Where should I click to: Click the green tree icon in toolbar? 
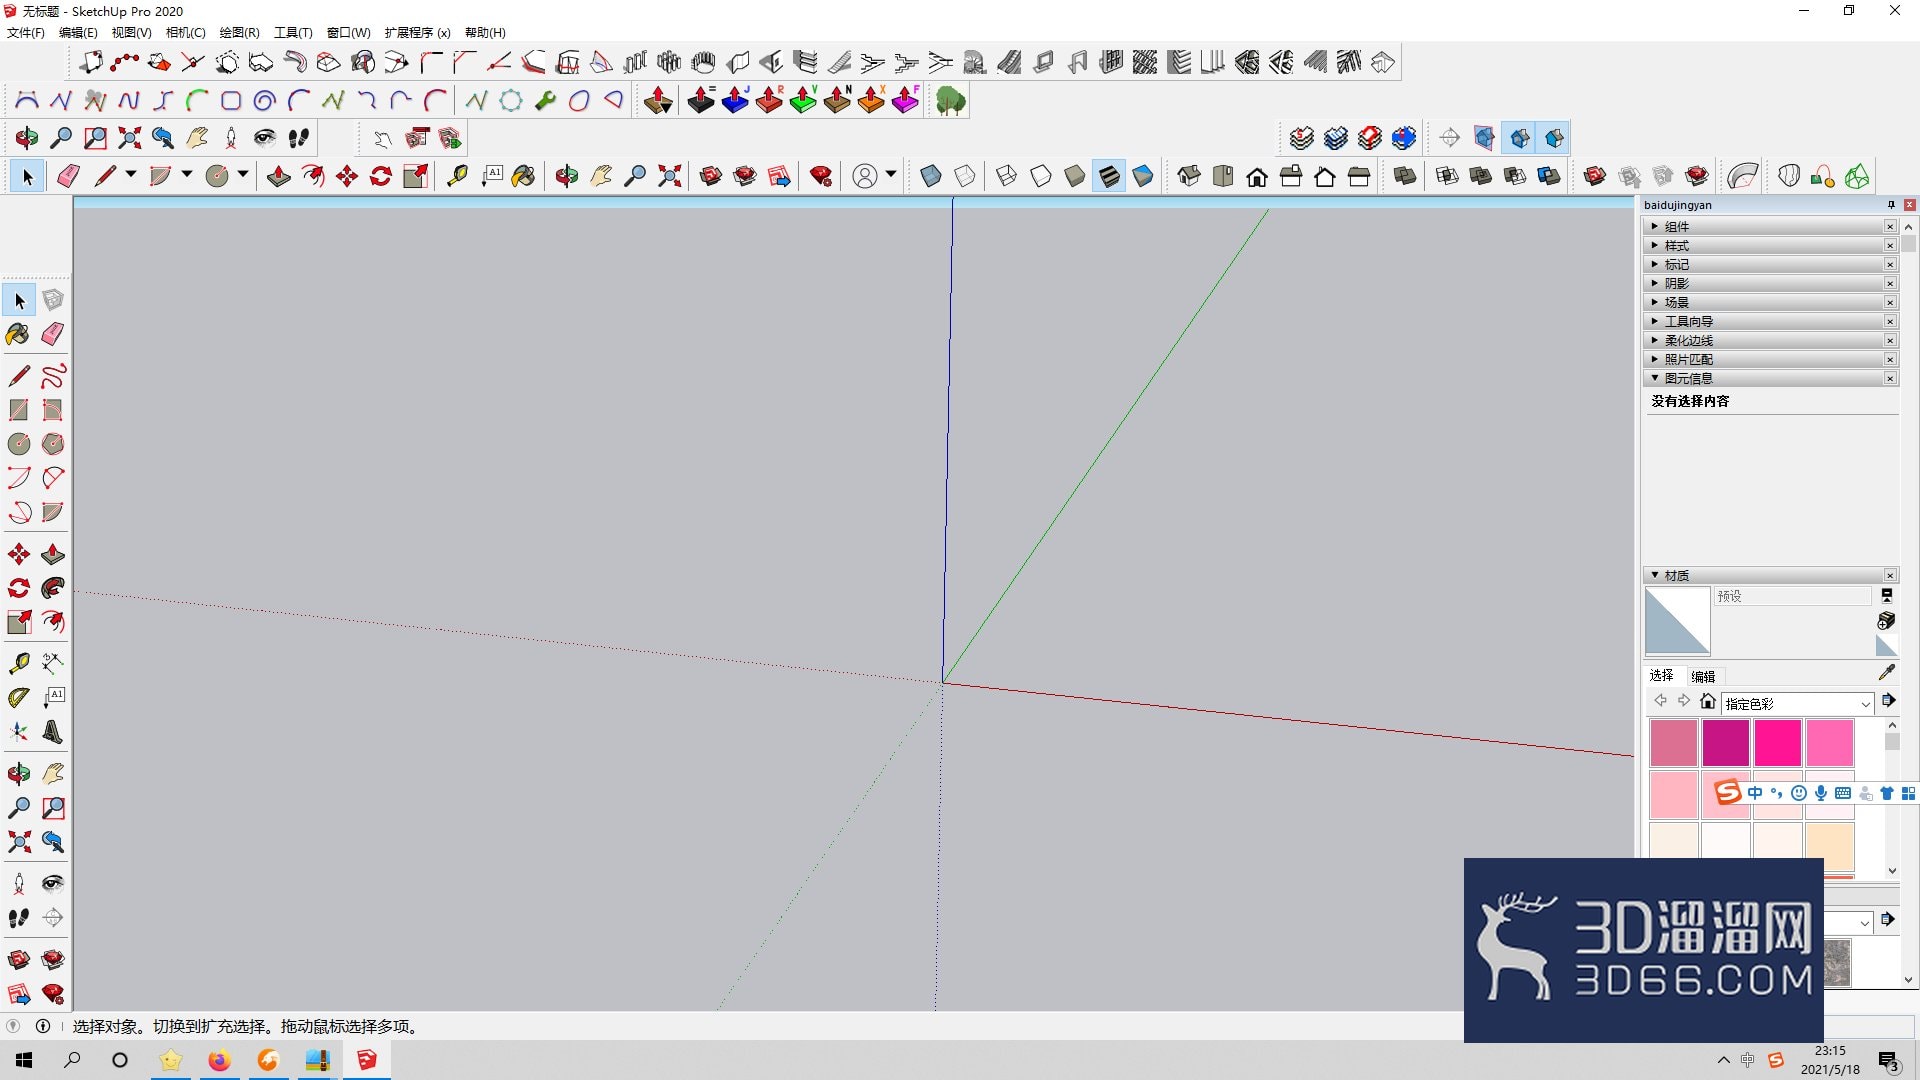point(950,101)
